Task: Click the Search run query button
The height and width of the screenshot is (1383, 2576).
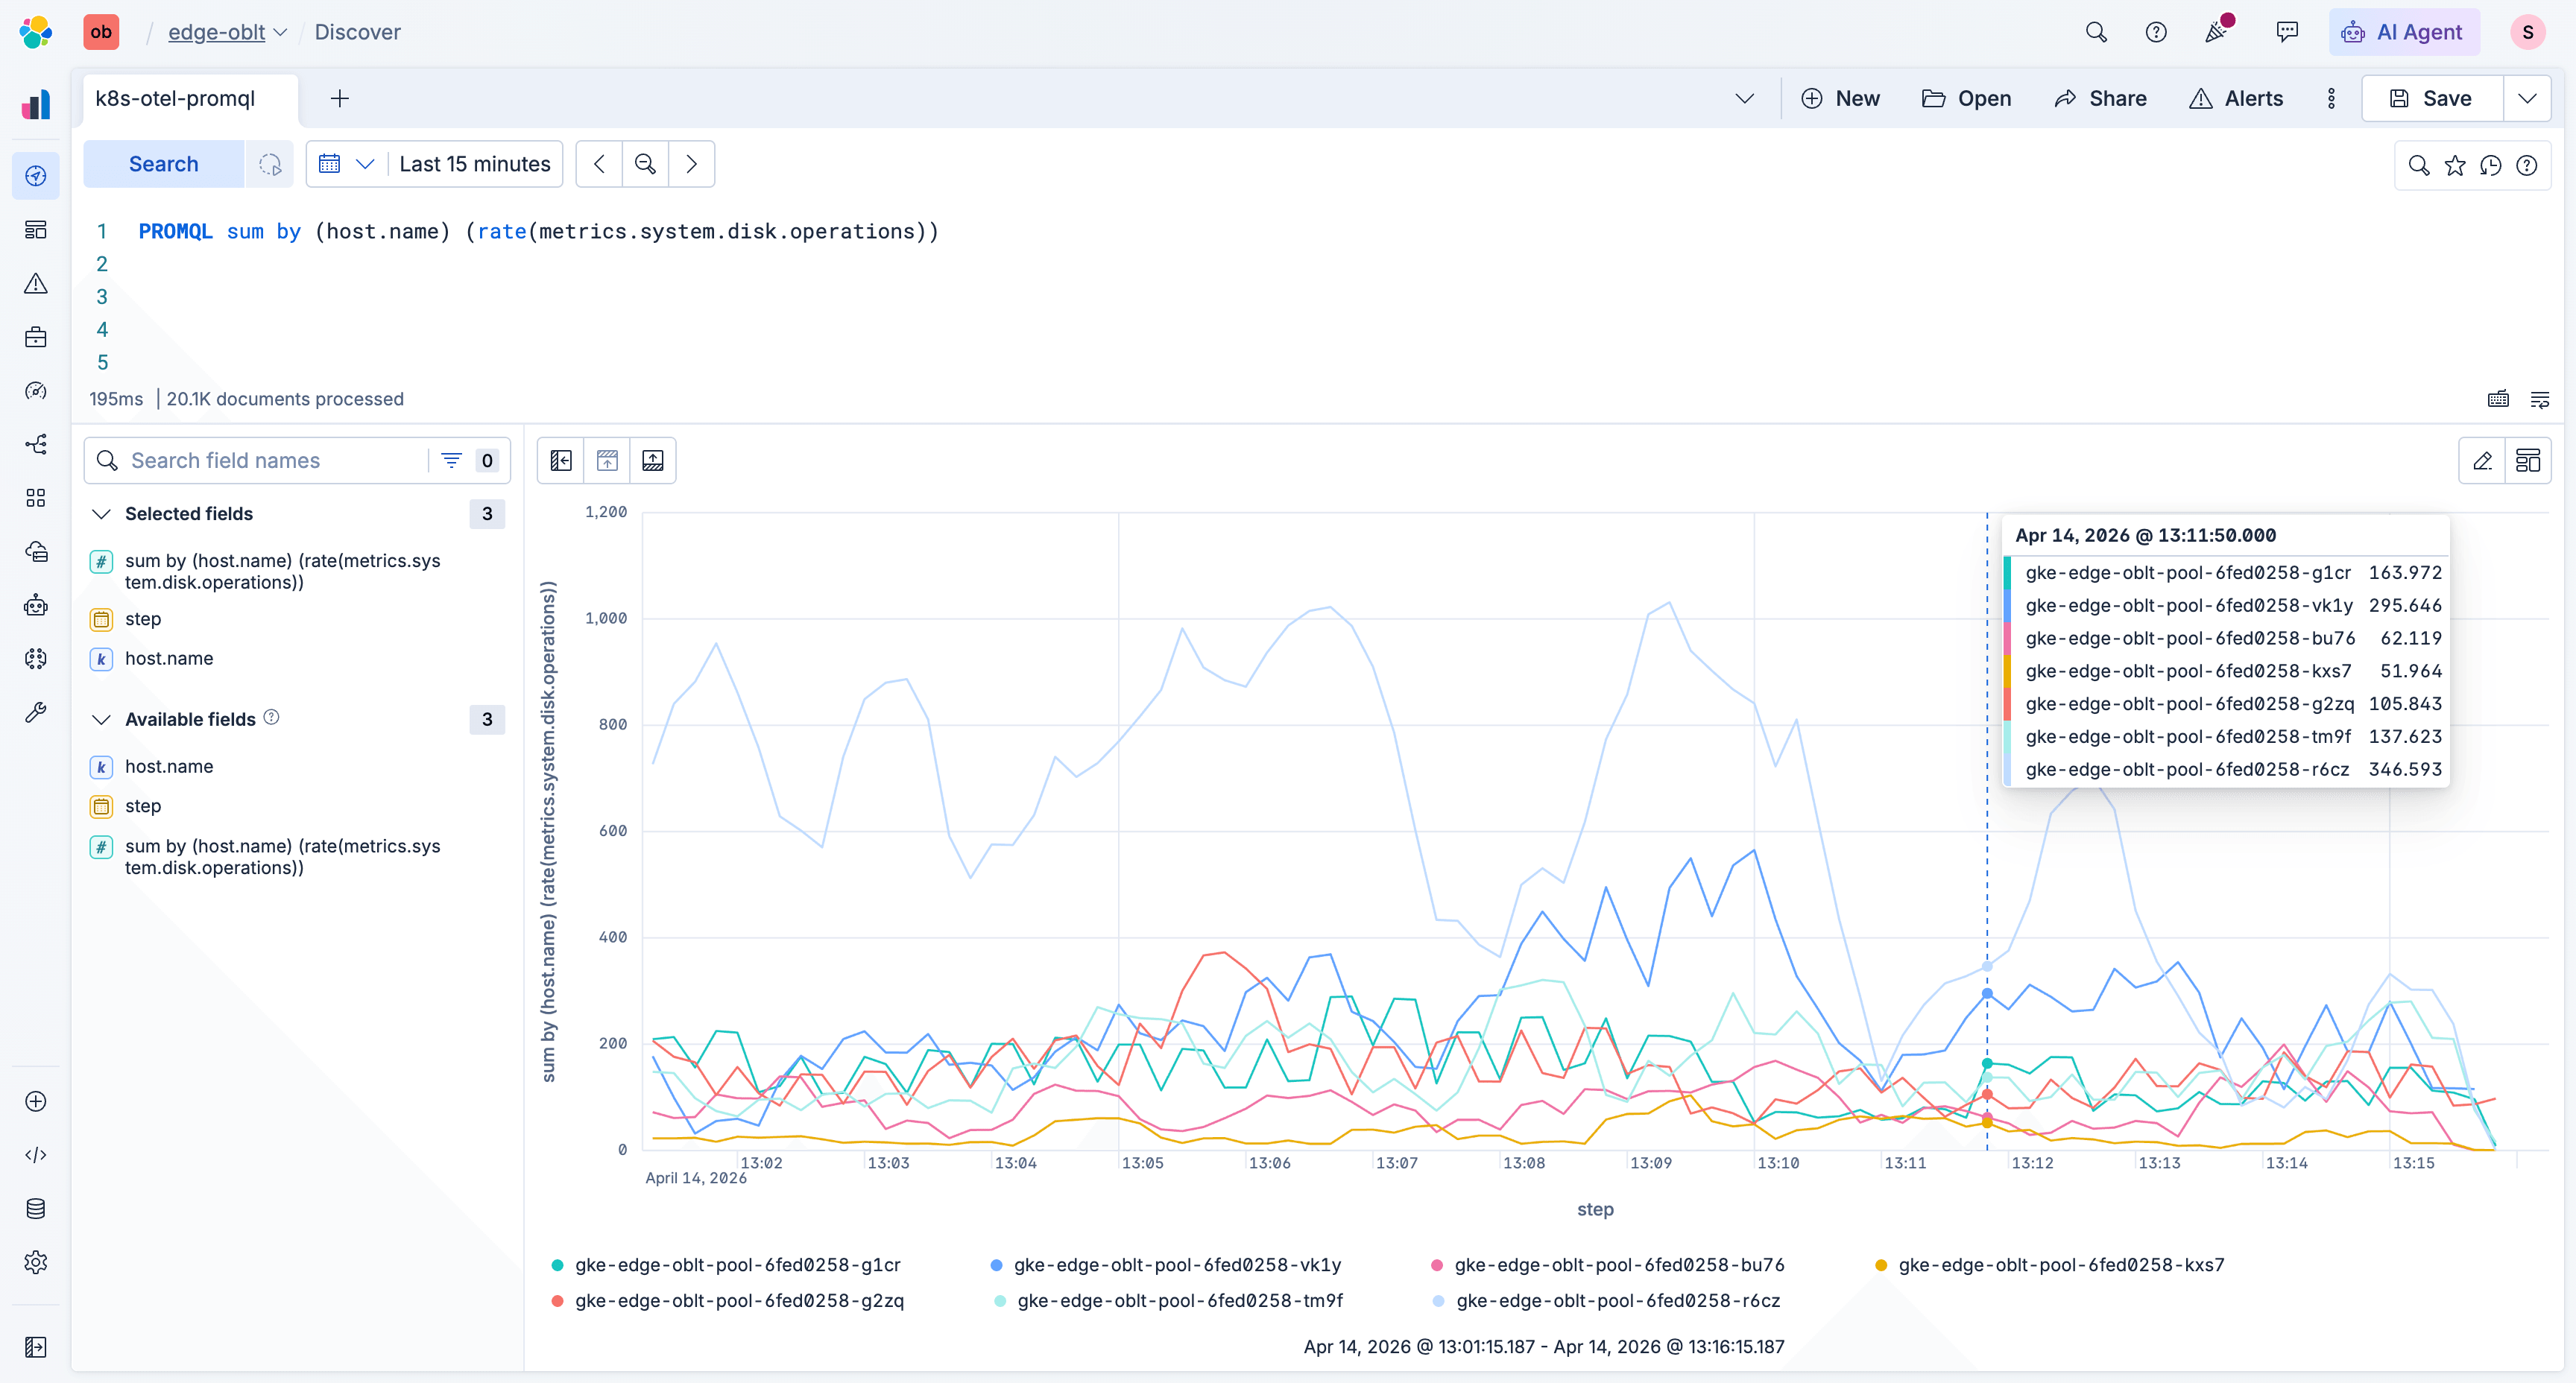Action: [163, 164]
